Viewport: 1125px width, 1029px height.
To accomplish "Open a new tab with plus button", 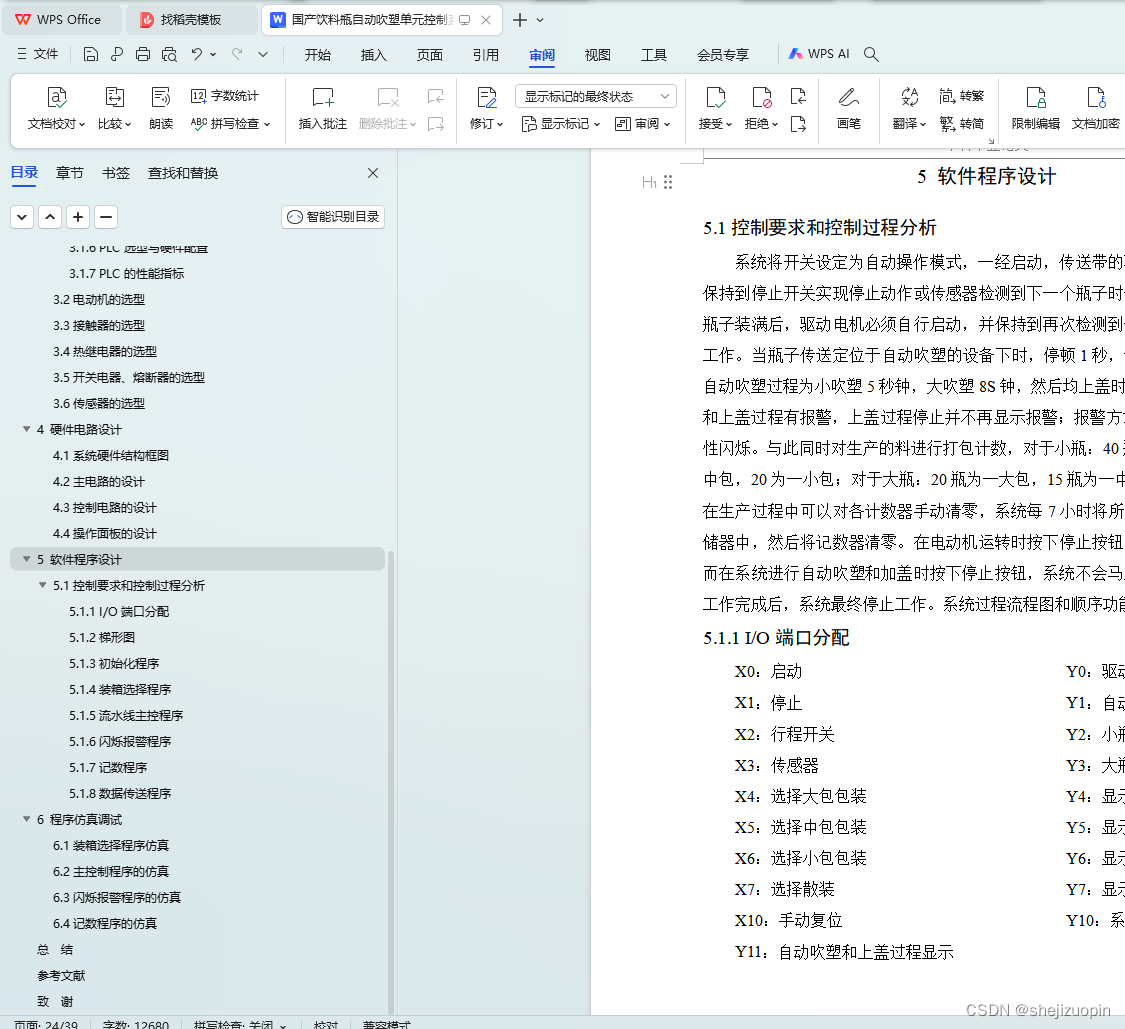I will 520,20.
